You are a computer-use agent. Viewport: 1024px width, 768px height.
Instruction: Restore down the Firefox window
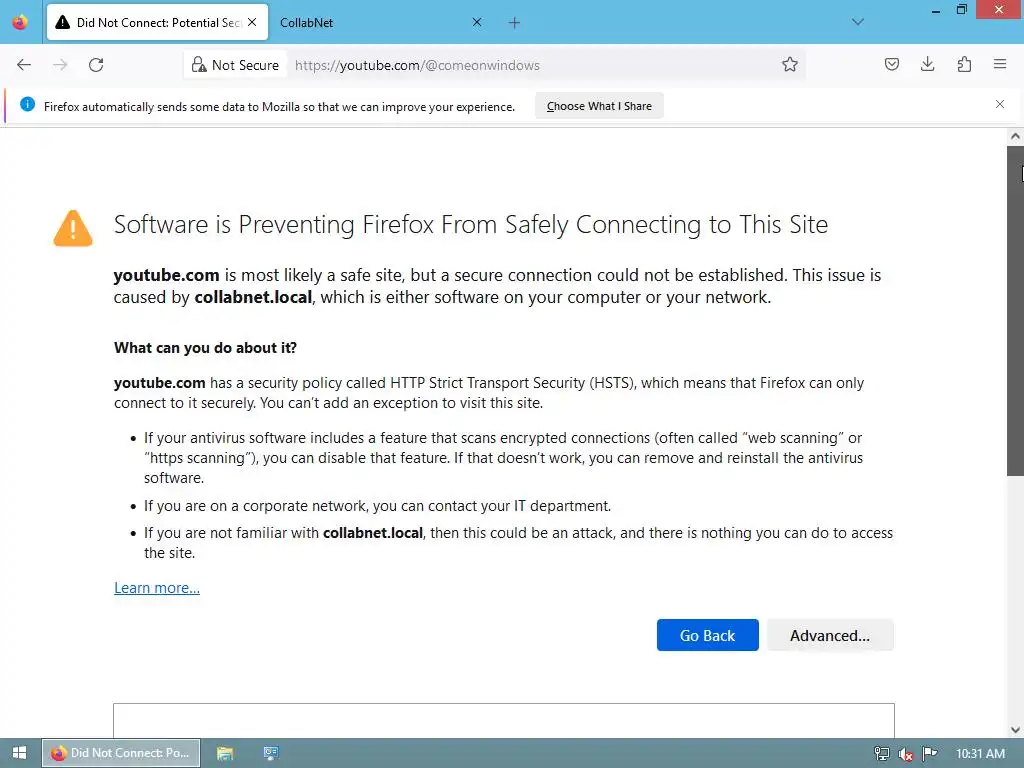[x=961, y=10]
